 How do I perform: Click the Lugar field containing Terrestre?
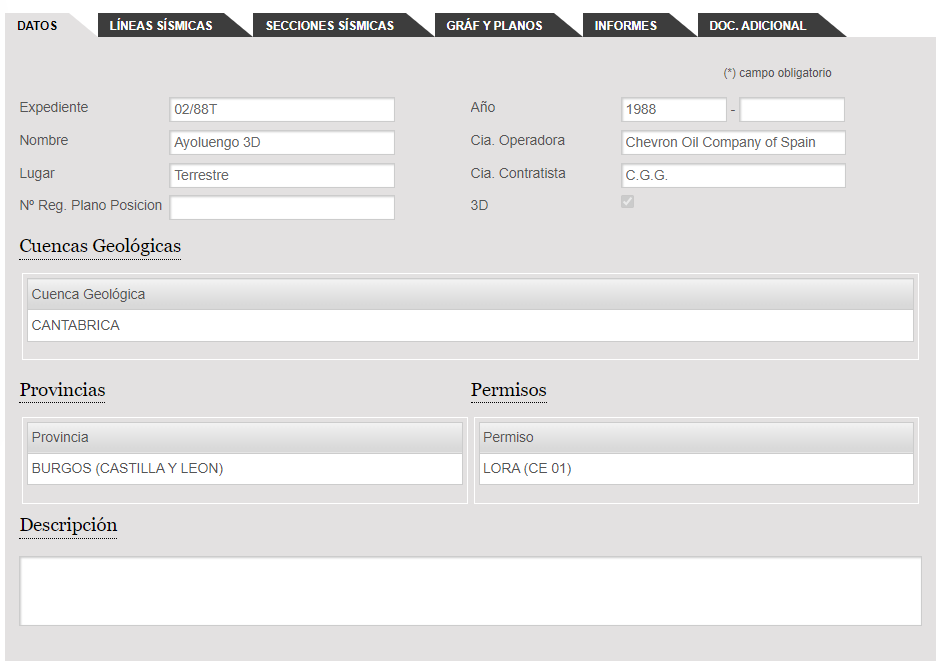click(282, 176)
